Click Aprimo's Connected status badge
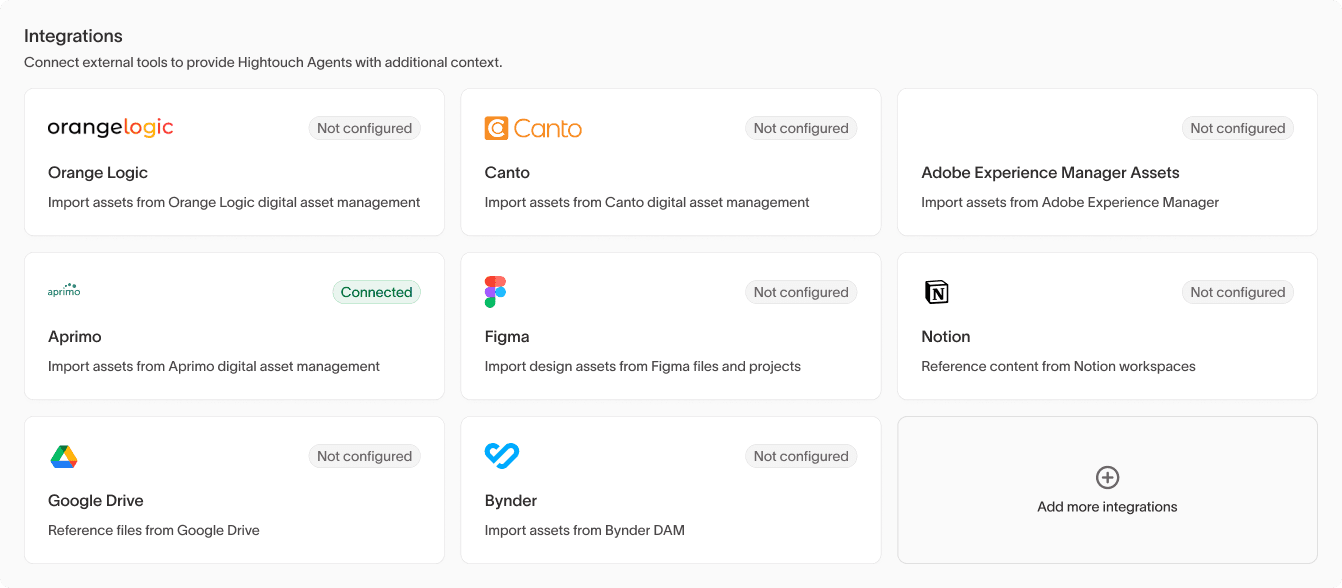This screenshot has height=588, width=1342. (x=376, y=292)
